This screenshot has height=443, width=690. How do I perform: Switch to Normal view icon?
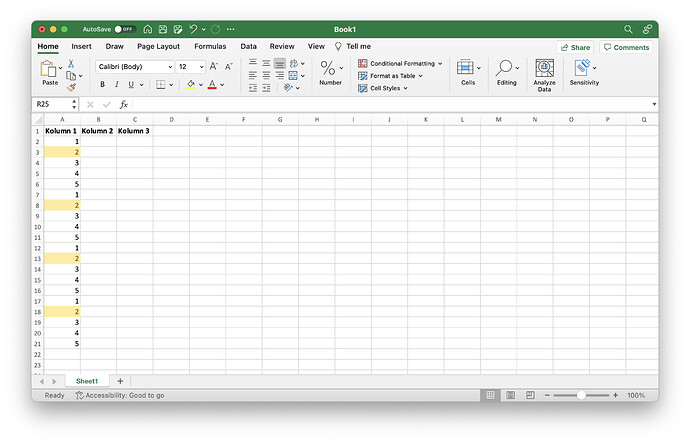pyautogui.click(x=490, y=395)
